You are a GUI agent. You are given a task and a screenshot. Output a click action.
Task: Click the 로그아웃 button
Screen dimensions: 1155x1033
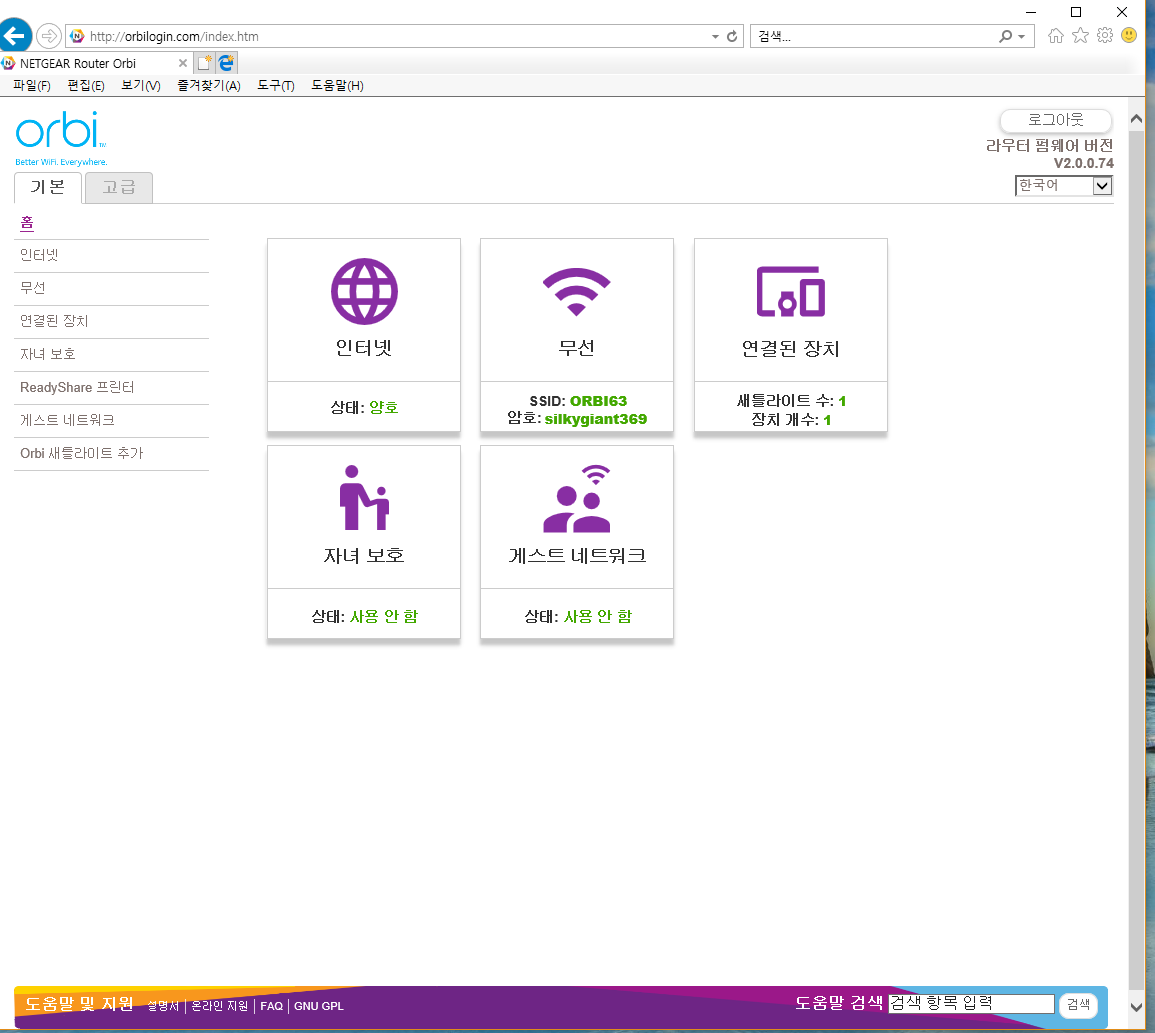tap(1056, 120)
